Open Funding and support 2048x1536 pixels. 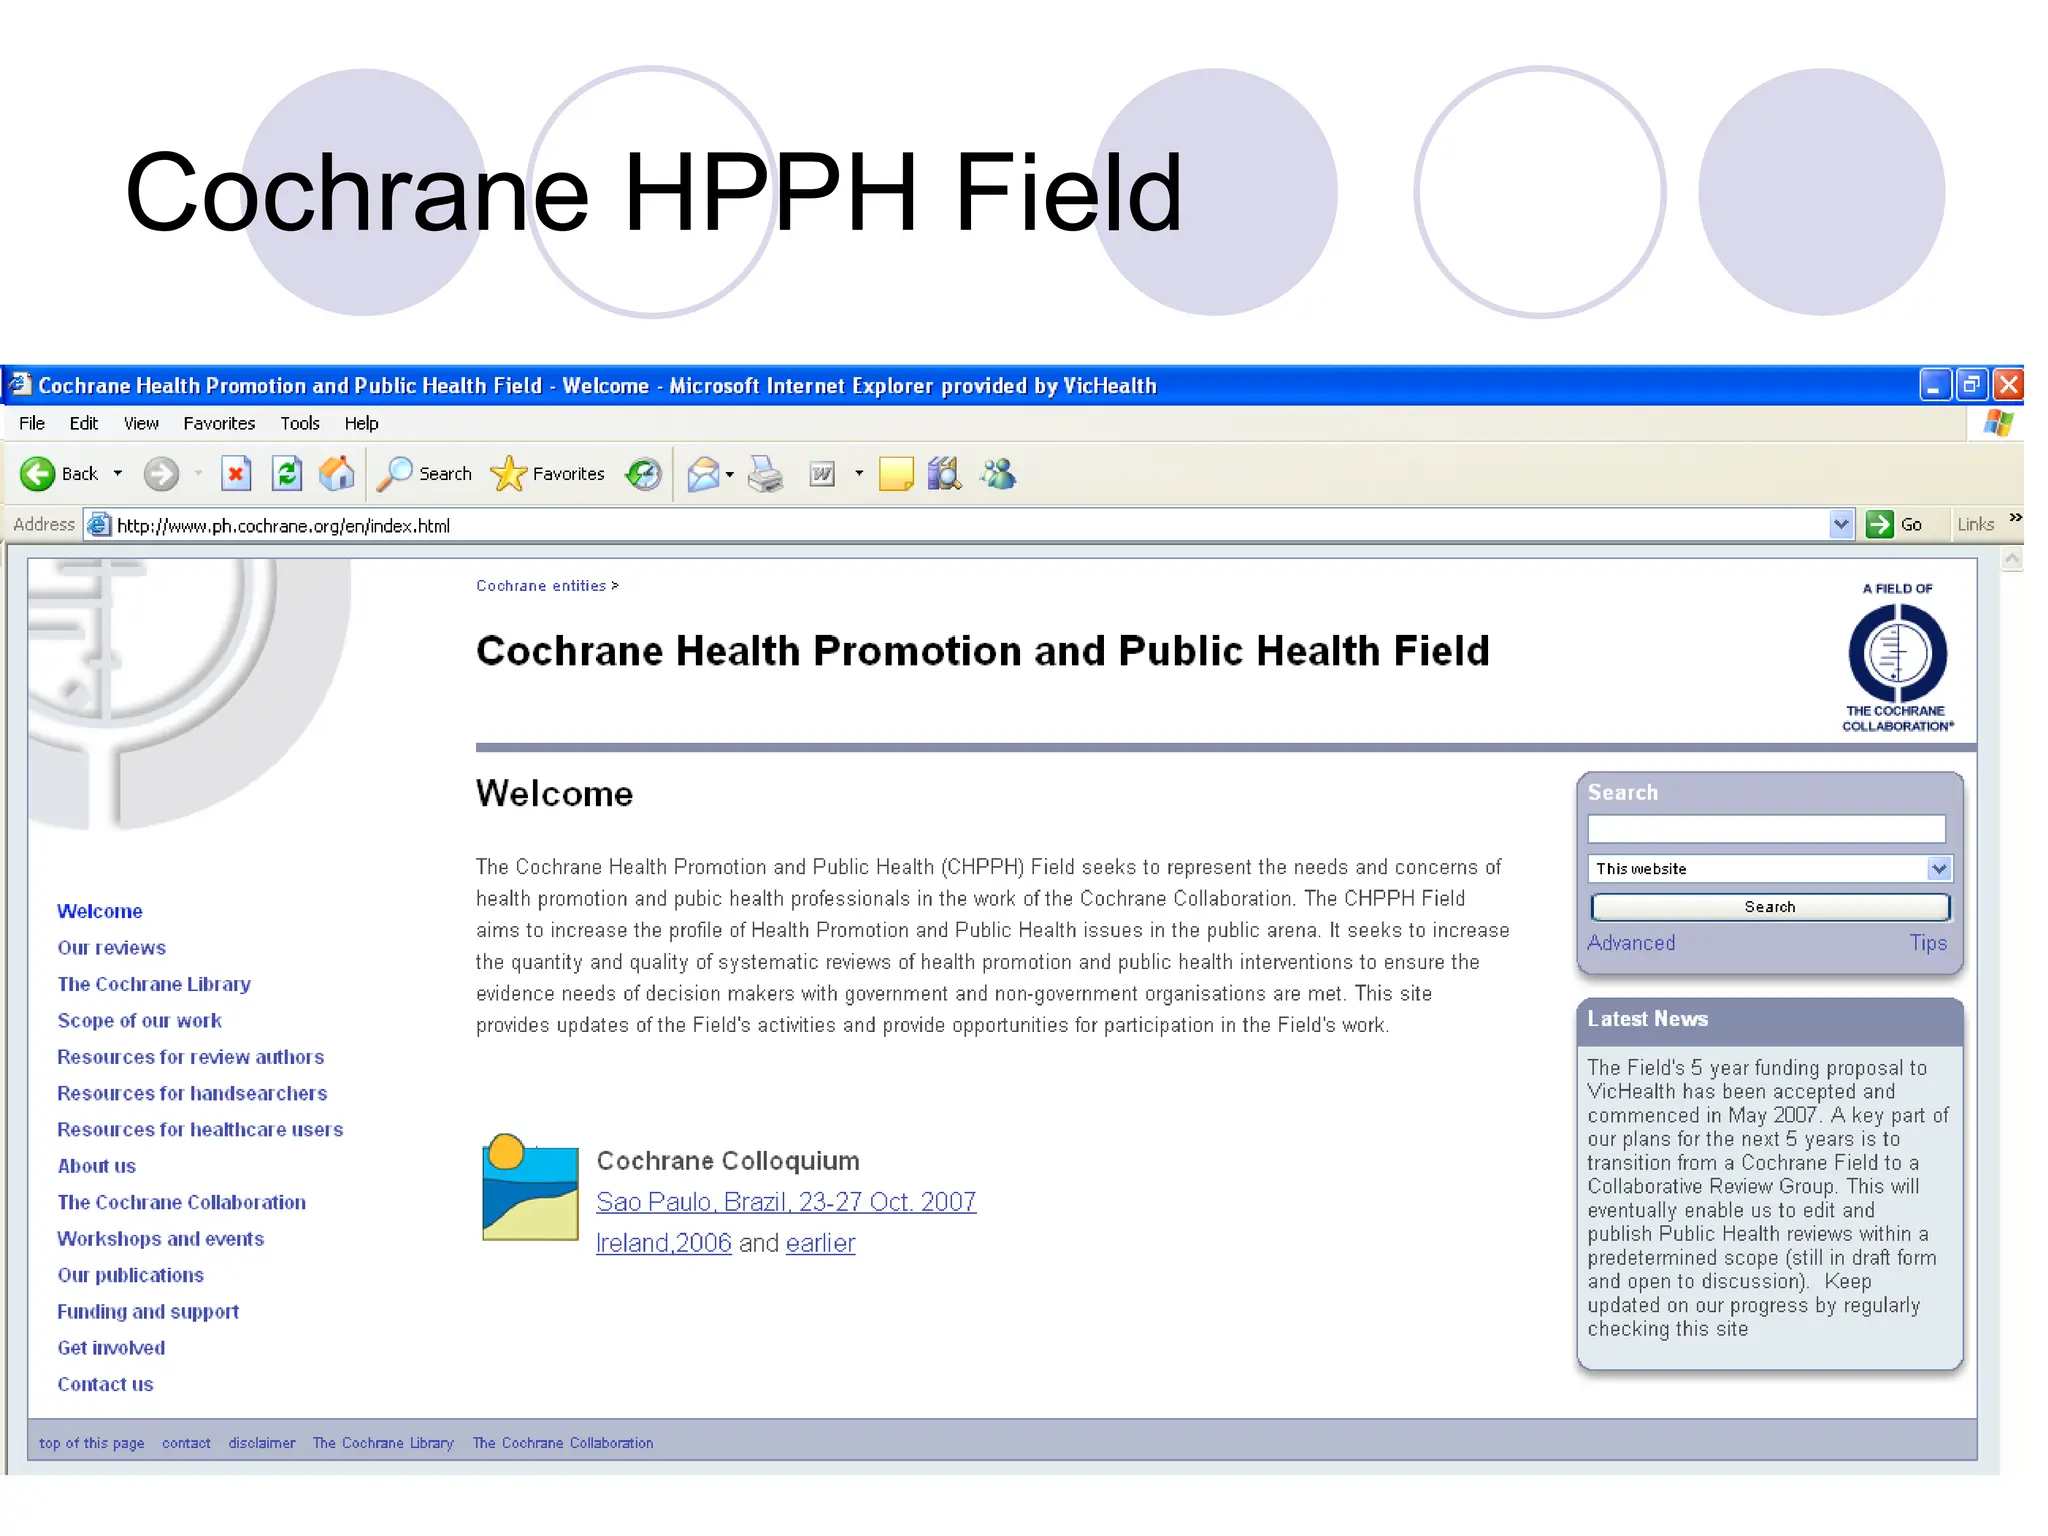[x=147, y=1311]
